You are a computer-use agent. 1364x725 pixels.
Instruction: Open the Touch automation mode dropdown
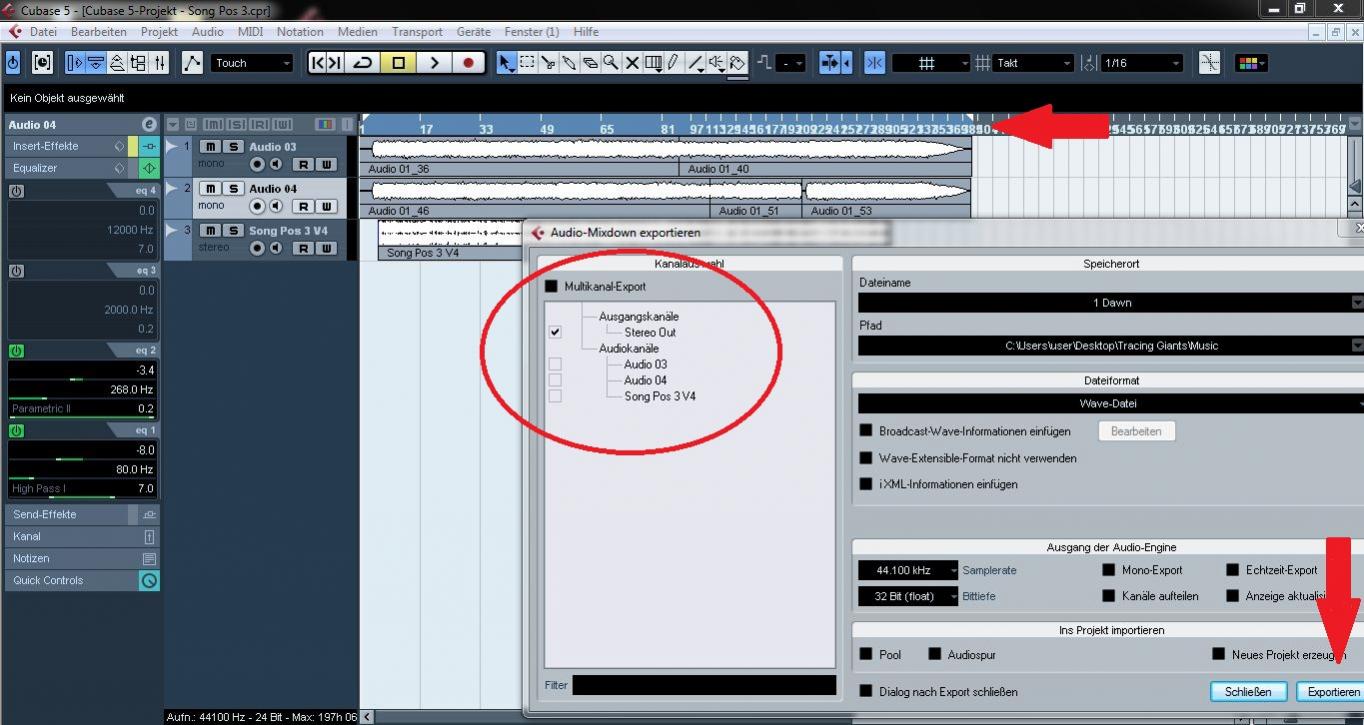click(251, 63)
